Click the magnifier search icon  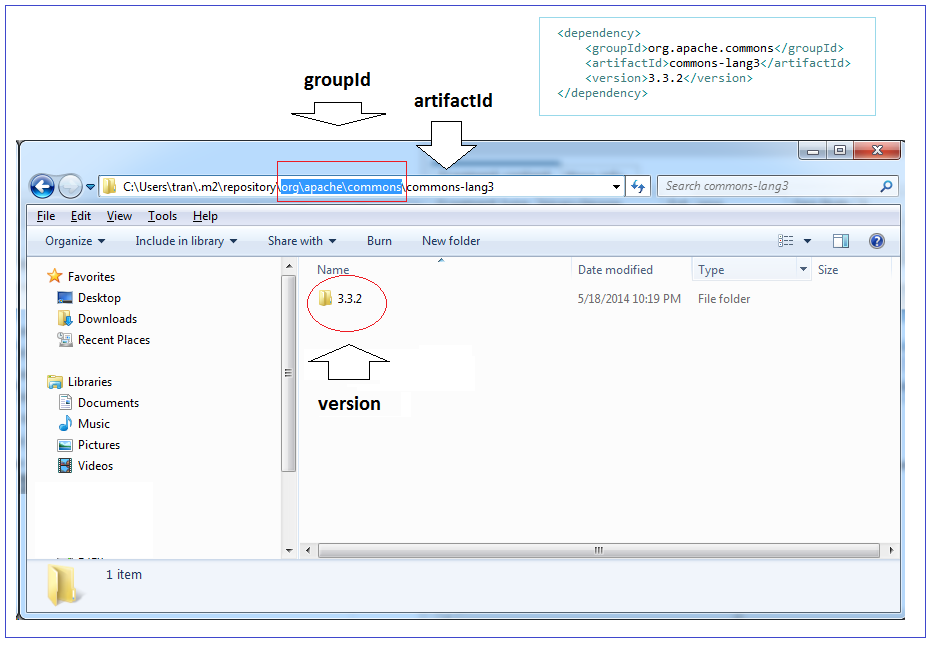886,186
